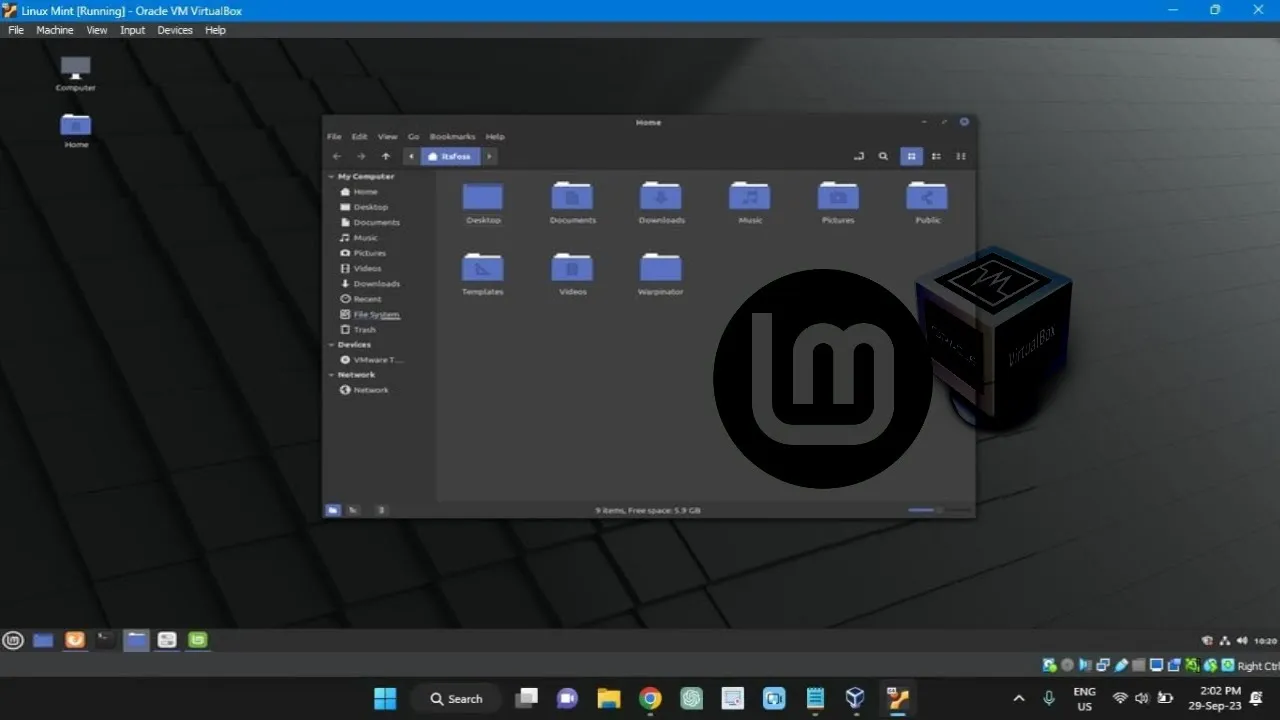Screen dimensions: 1280x720
Task: Open the Public folder icon
Action: (927, 196)
